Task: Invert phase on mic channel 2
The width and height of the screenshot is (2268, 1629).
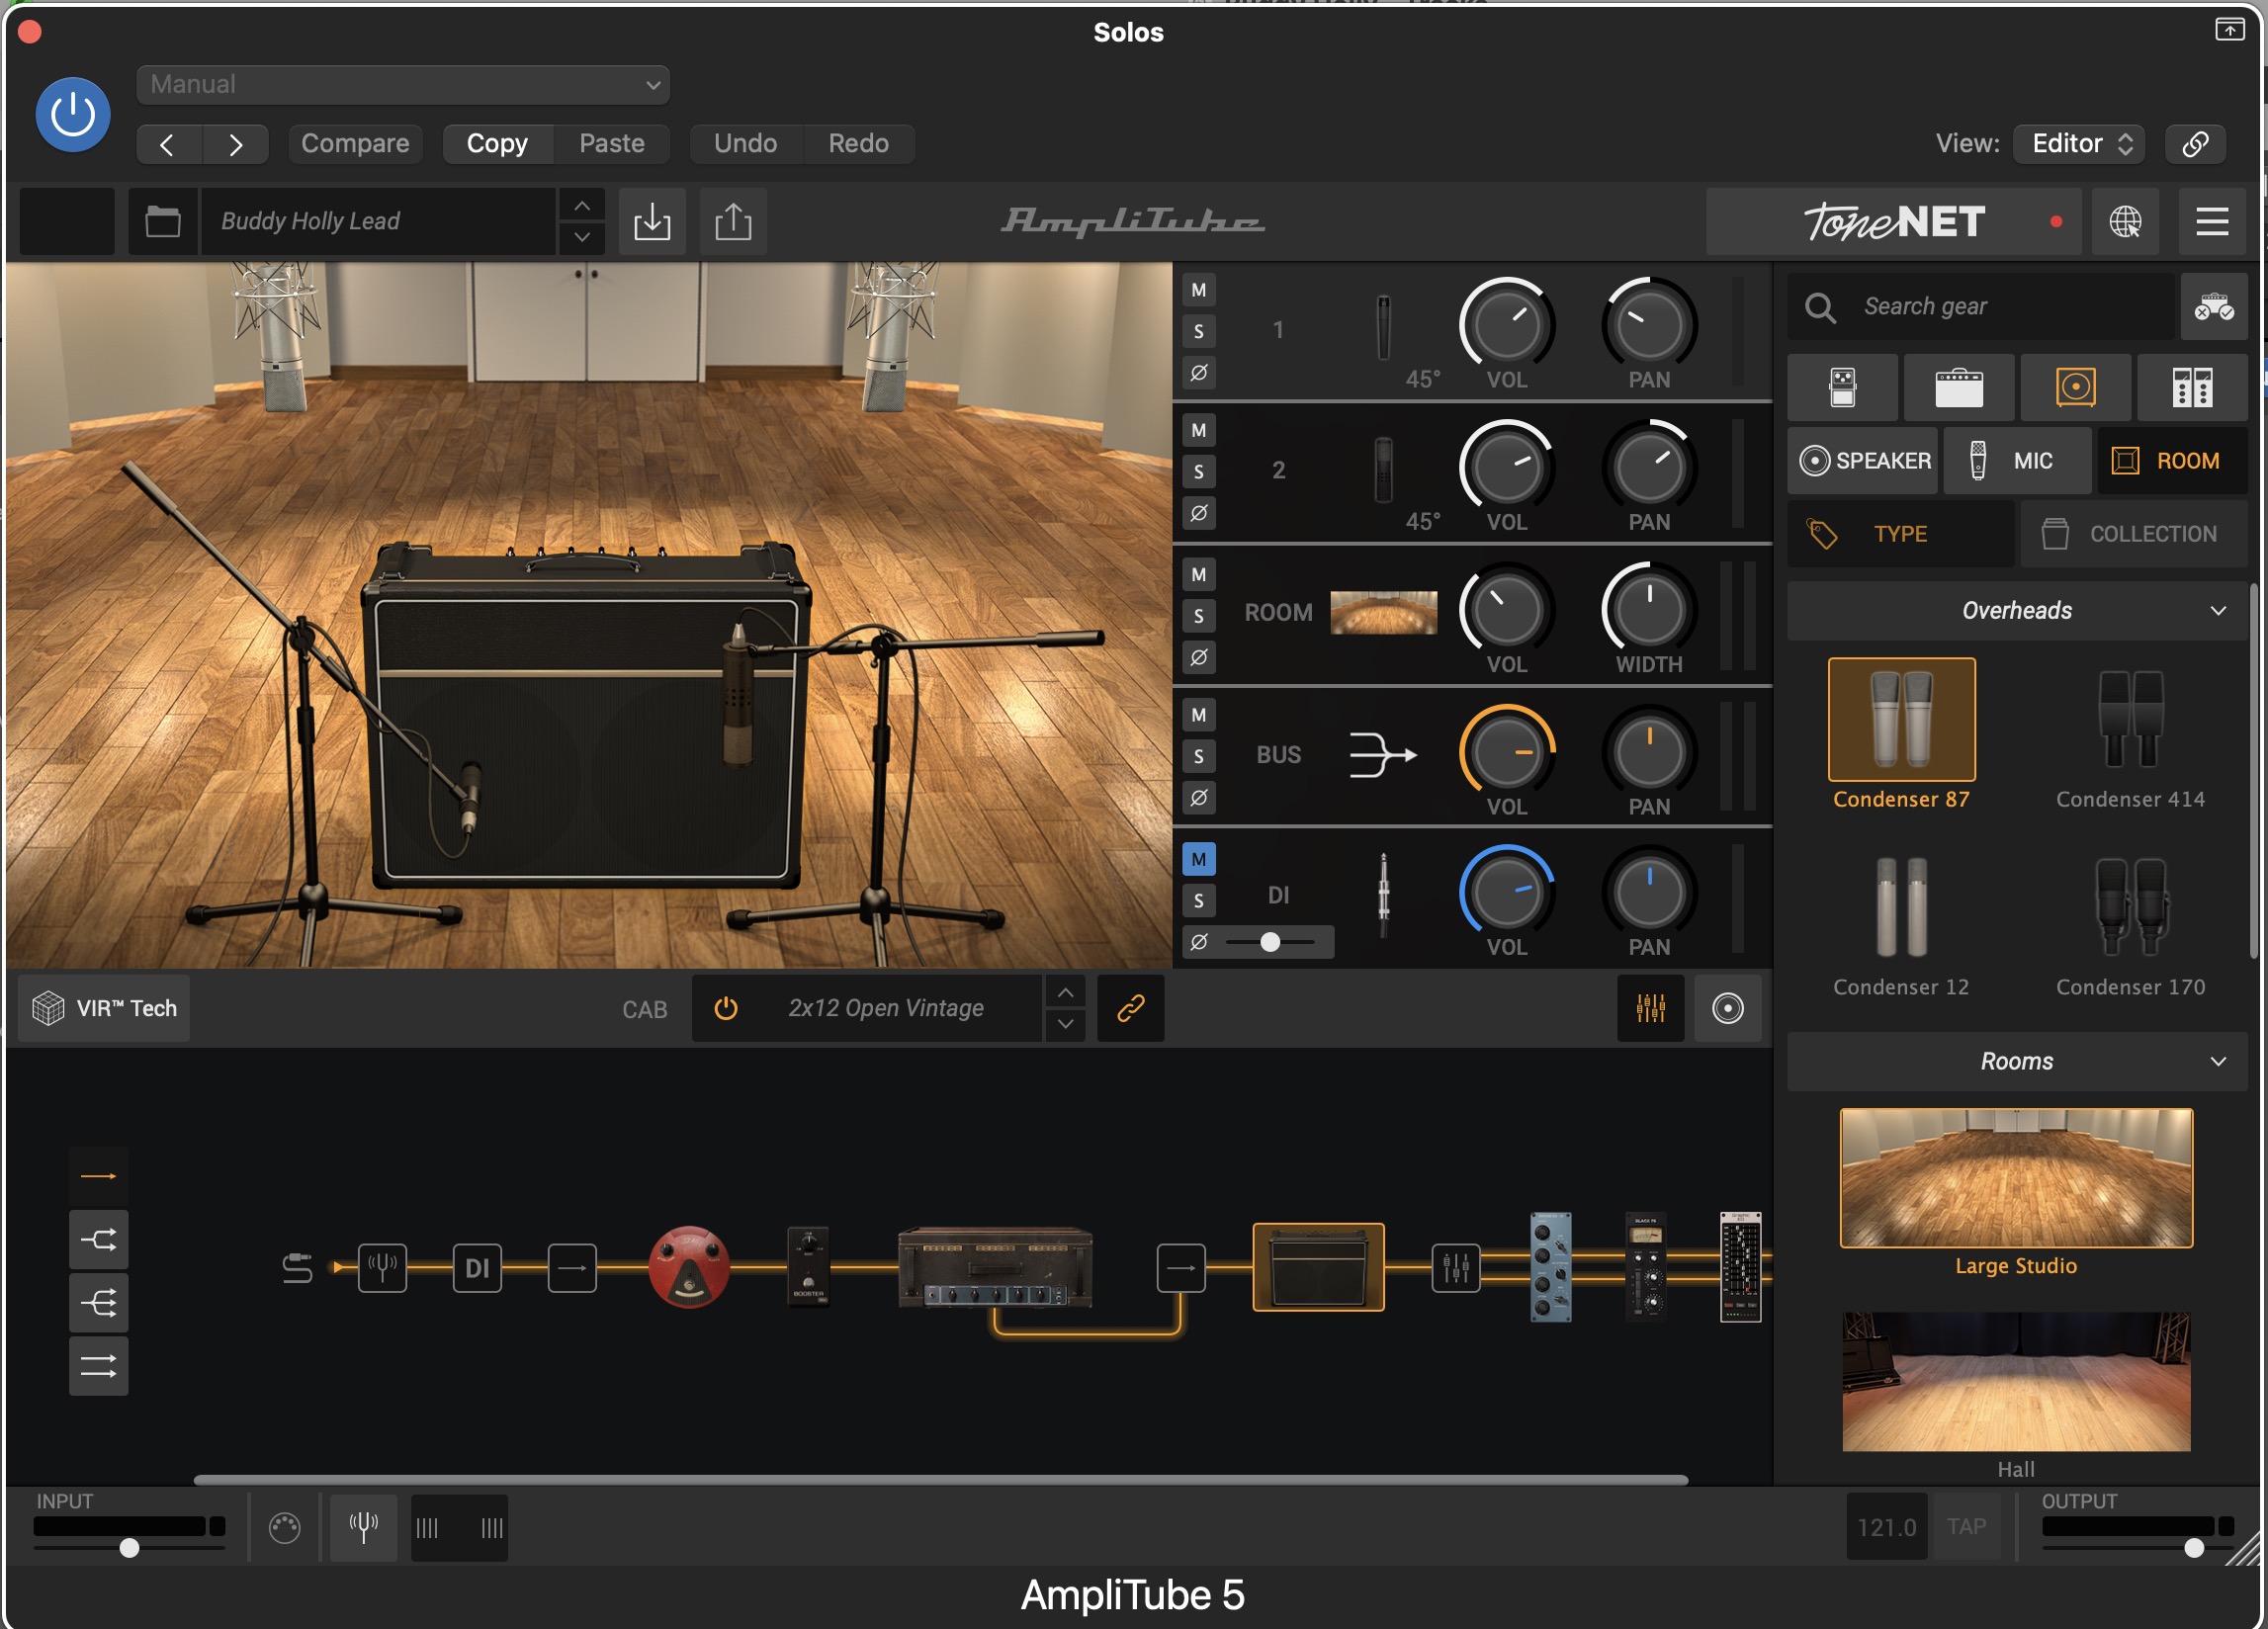Action: 1198,513
